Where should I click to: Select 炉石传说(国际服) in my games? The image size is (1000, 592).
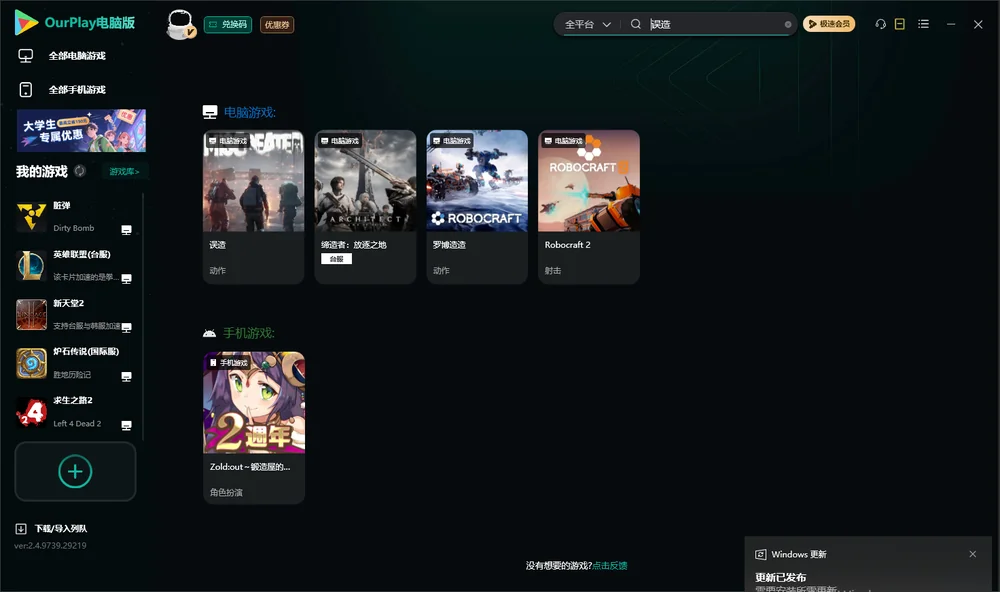[x=75, y=363]
